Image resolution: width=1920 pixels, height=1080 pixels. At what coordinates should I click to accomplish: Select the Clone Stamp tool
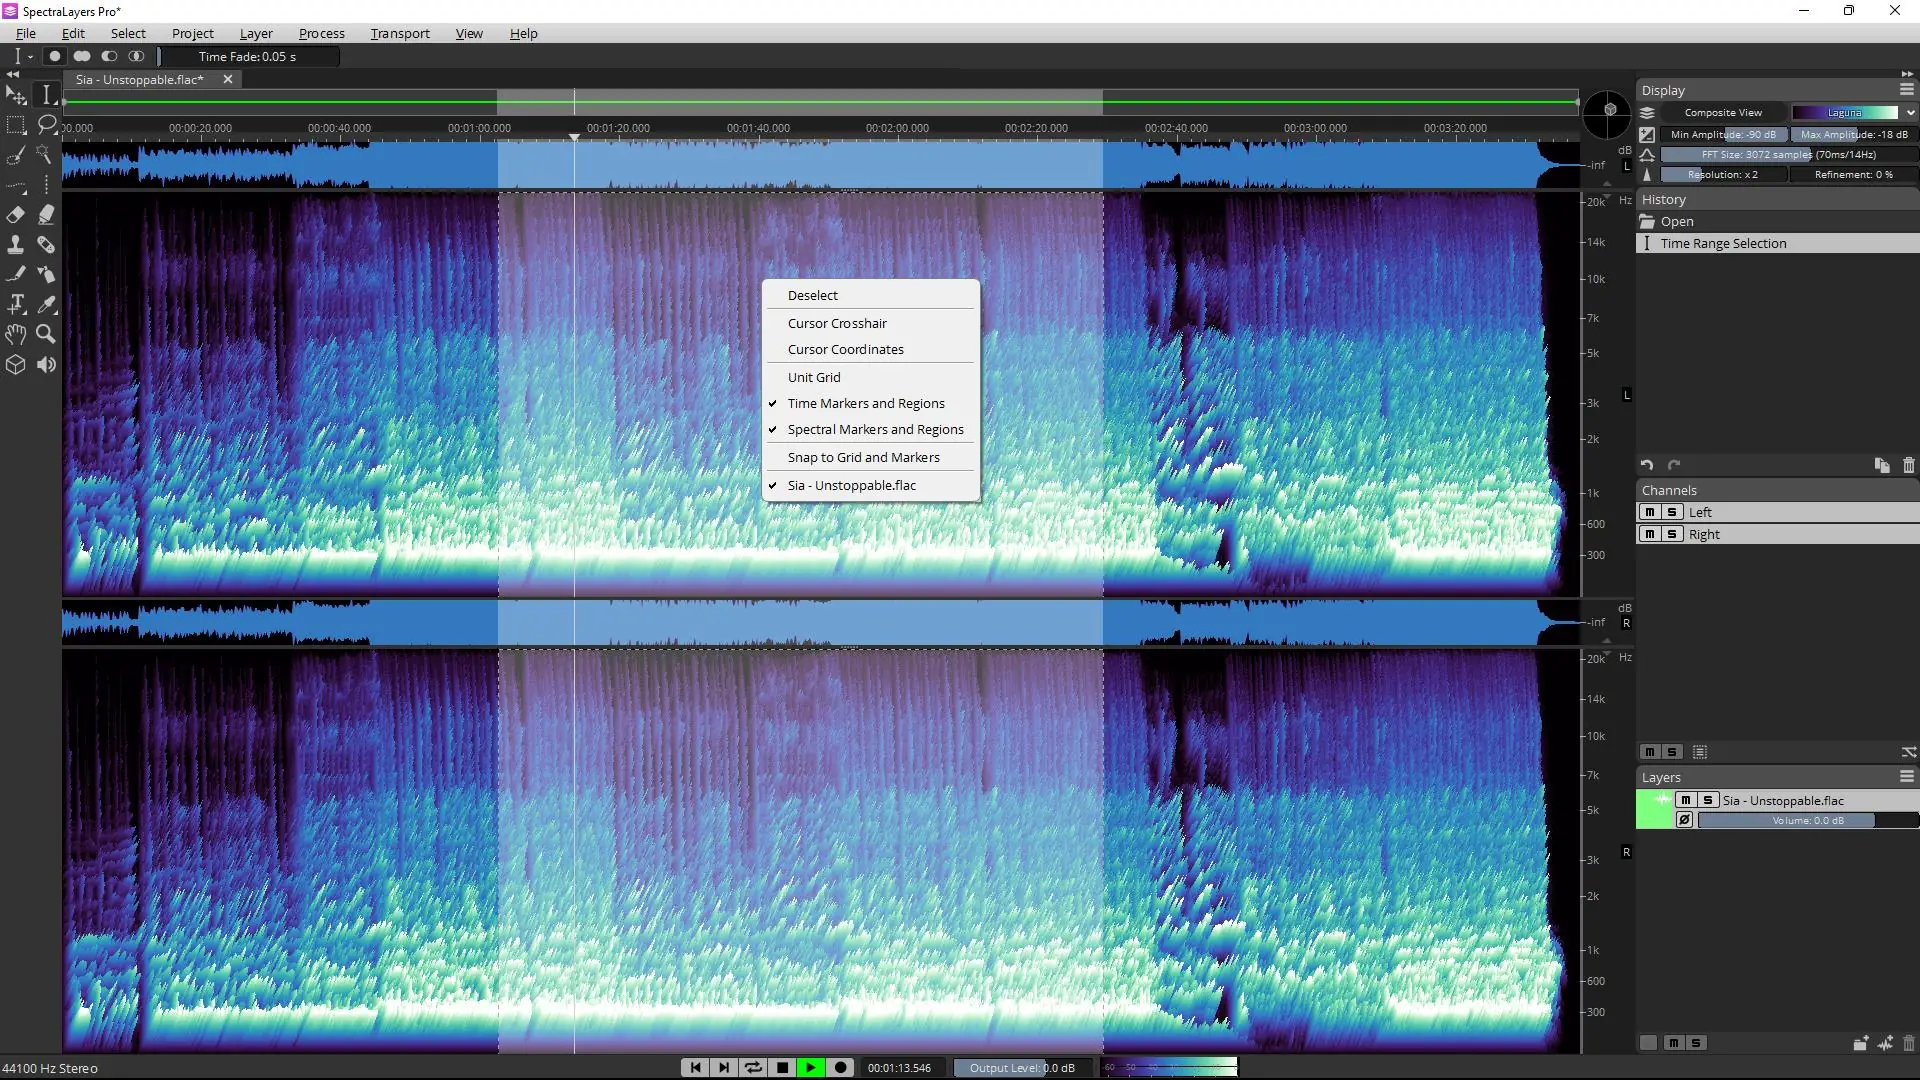16,245
